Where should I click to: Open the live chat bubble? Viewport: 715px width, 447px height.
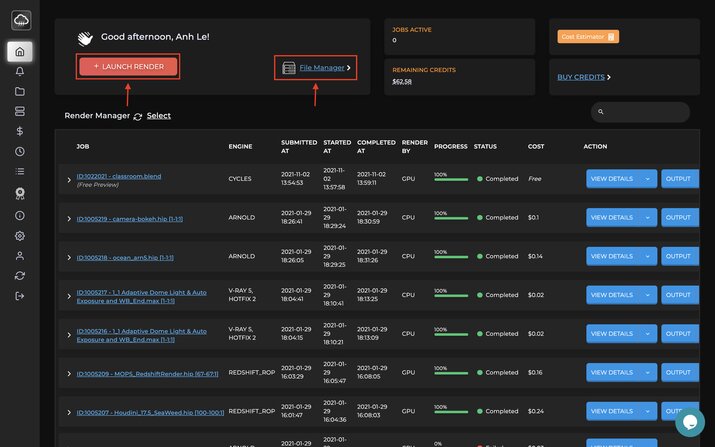tap(689, 422)
